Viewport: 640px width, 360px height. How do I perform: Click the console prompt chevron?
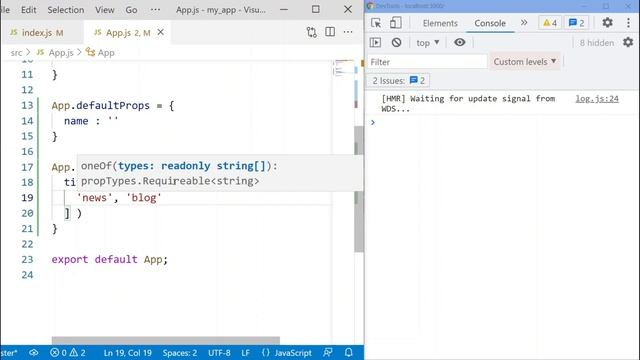(373, 122)
